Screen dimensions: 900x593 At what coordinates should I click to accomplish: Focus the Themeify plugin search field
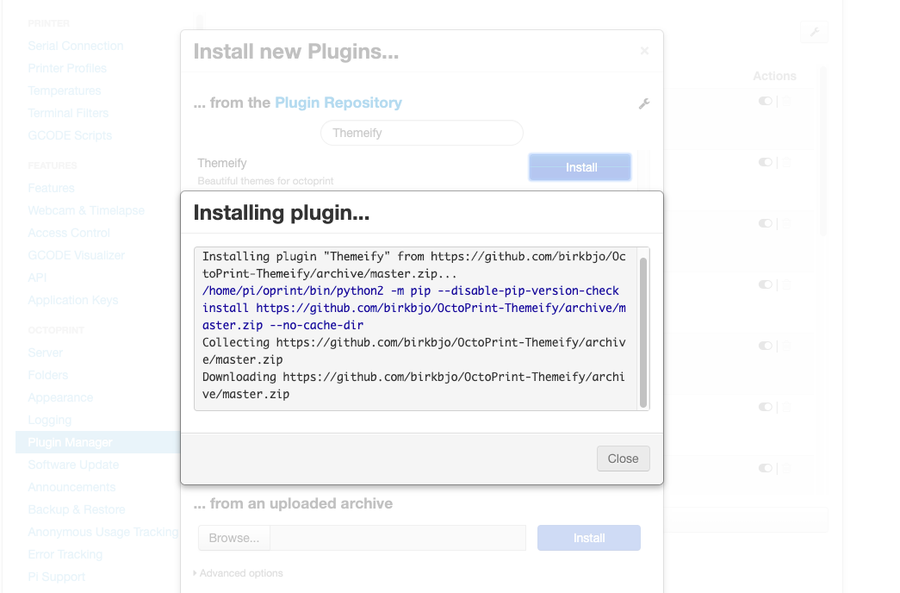pyautogui.click(x=421, y=132)
